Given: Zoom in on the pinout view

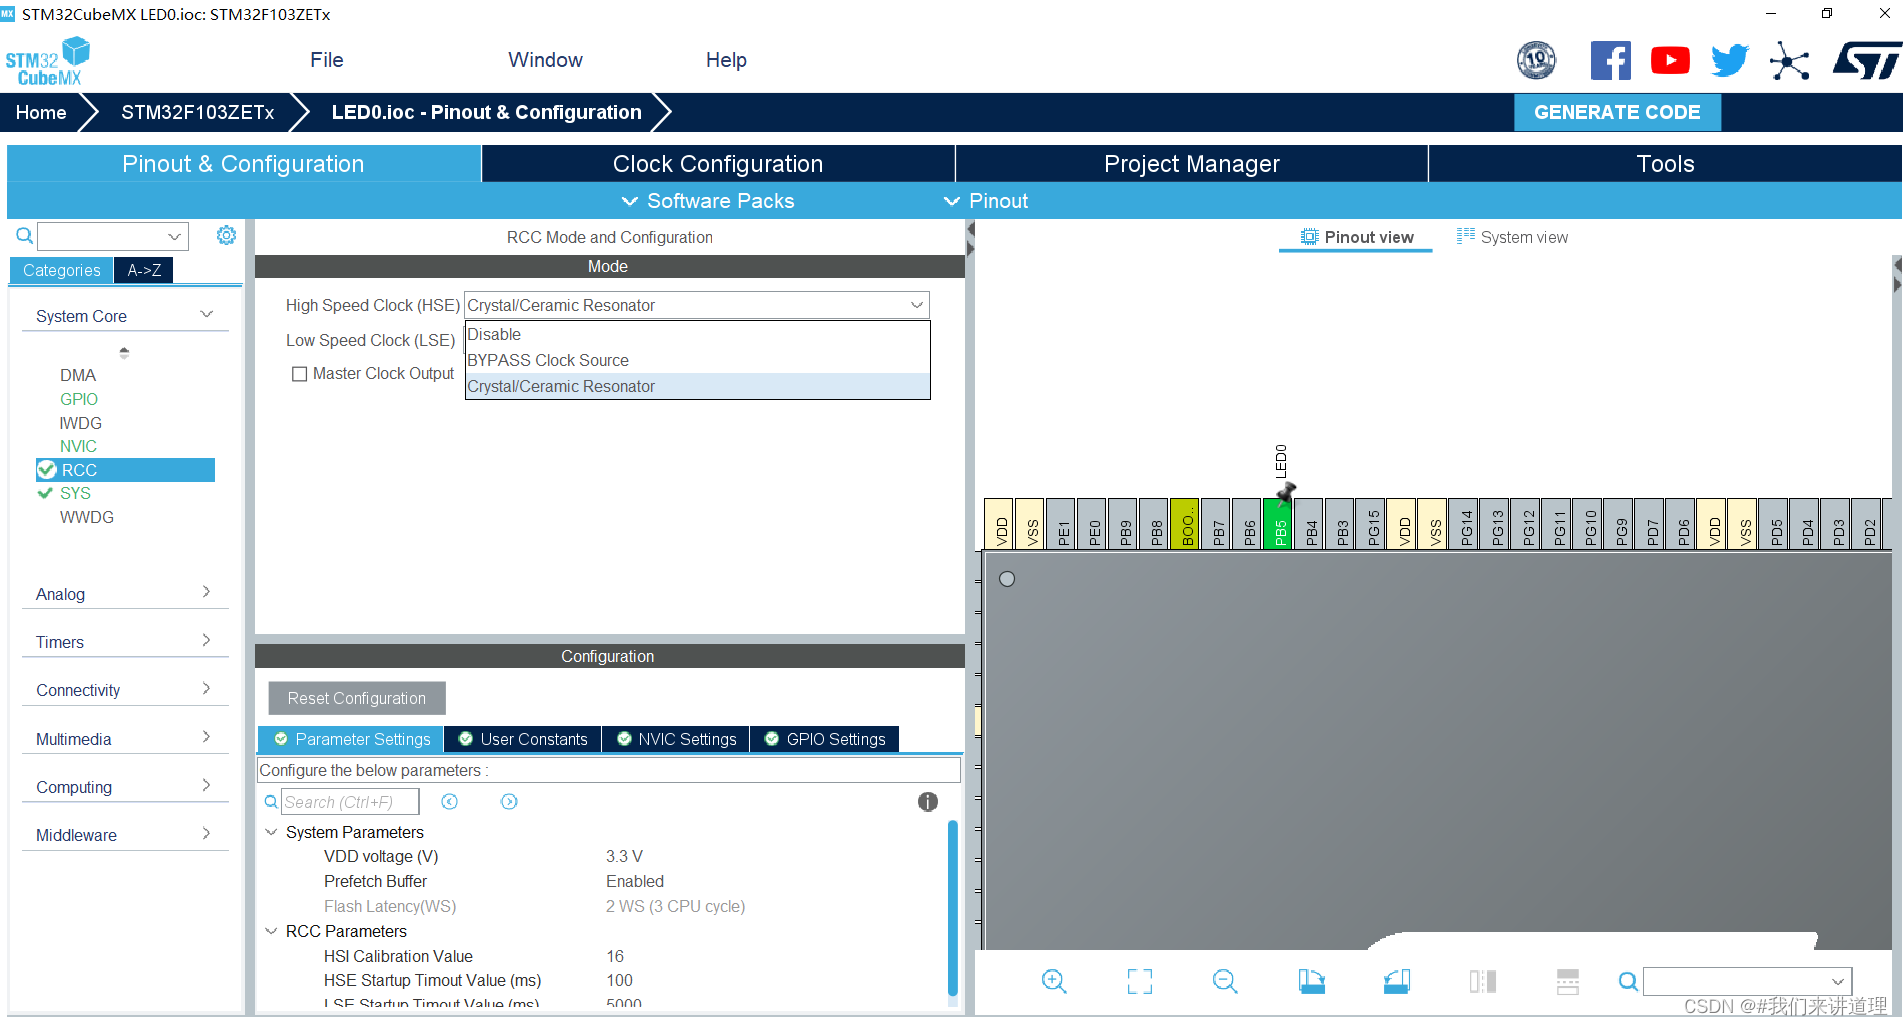Looking at the screenshot, I should click(1054, 981).
